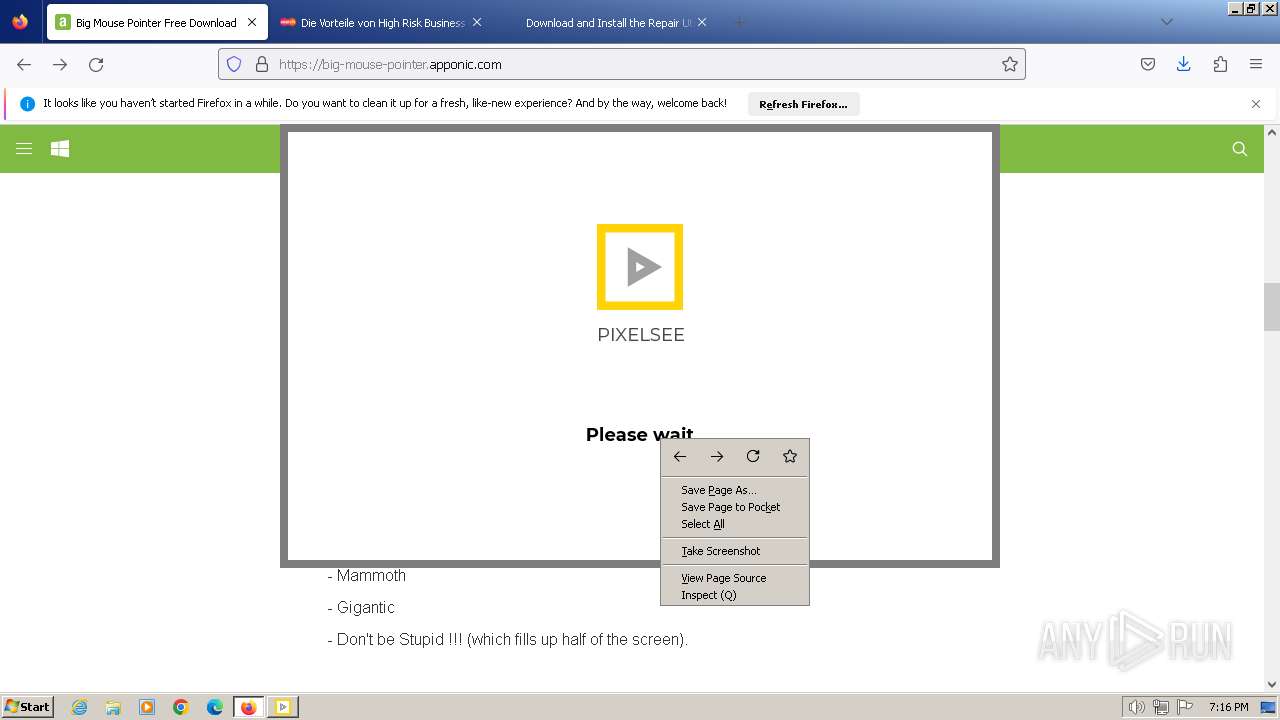Click the Windows Start button
1280x720 pixels.
pos(28,707)
